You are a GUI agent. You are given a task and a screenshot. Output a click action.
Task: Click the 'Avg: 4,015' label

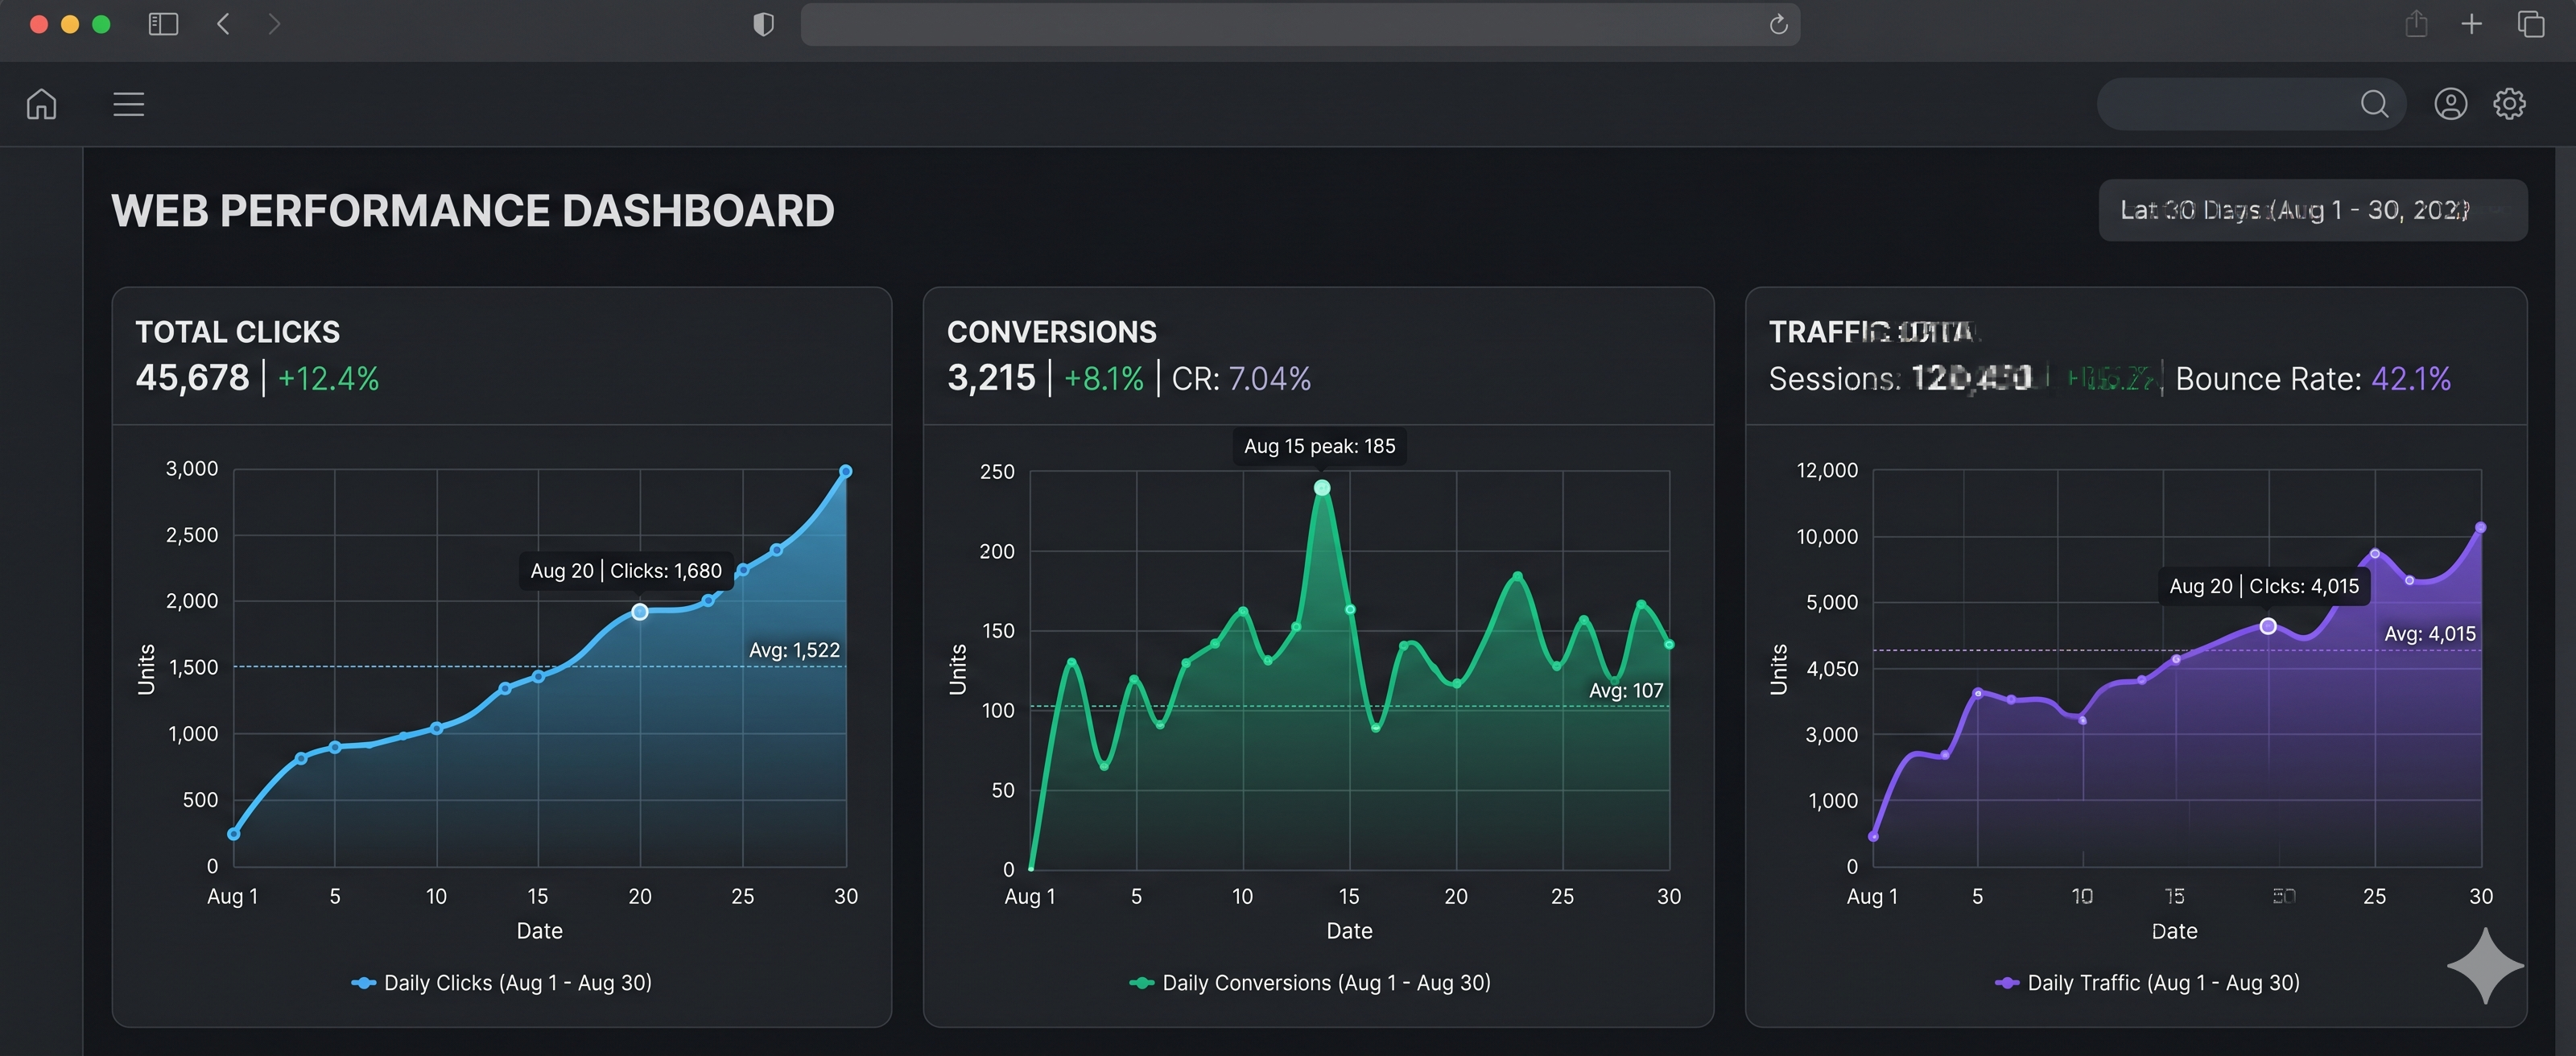tap(2430, 634)
